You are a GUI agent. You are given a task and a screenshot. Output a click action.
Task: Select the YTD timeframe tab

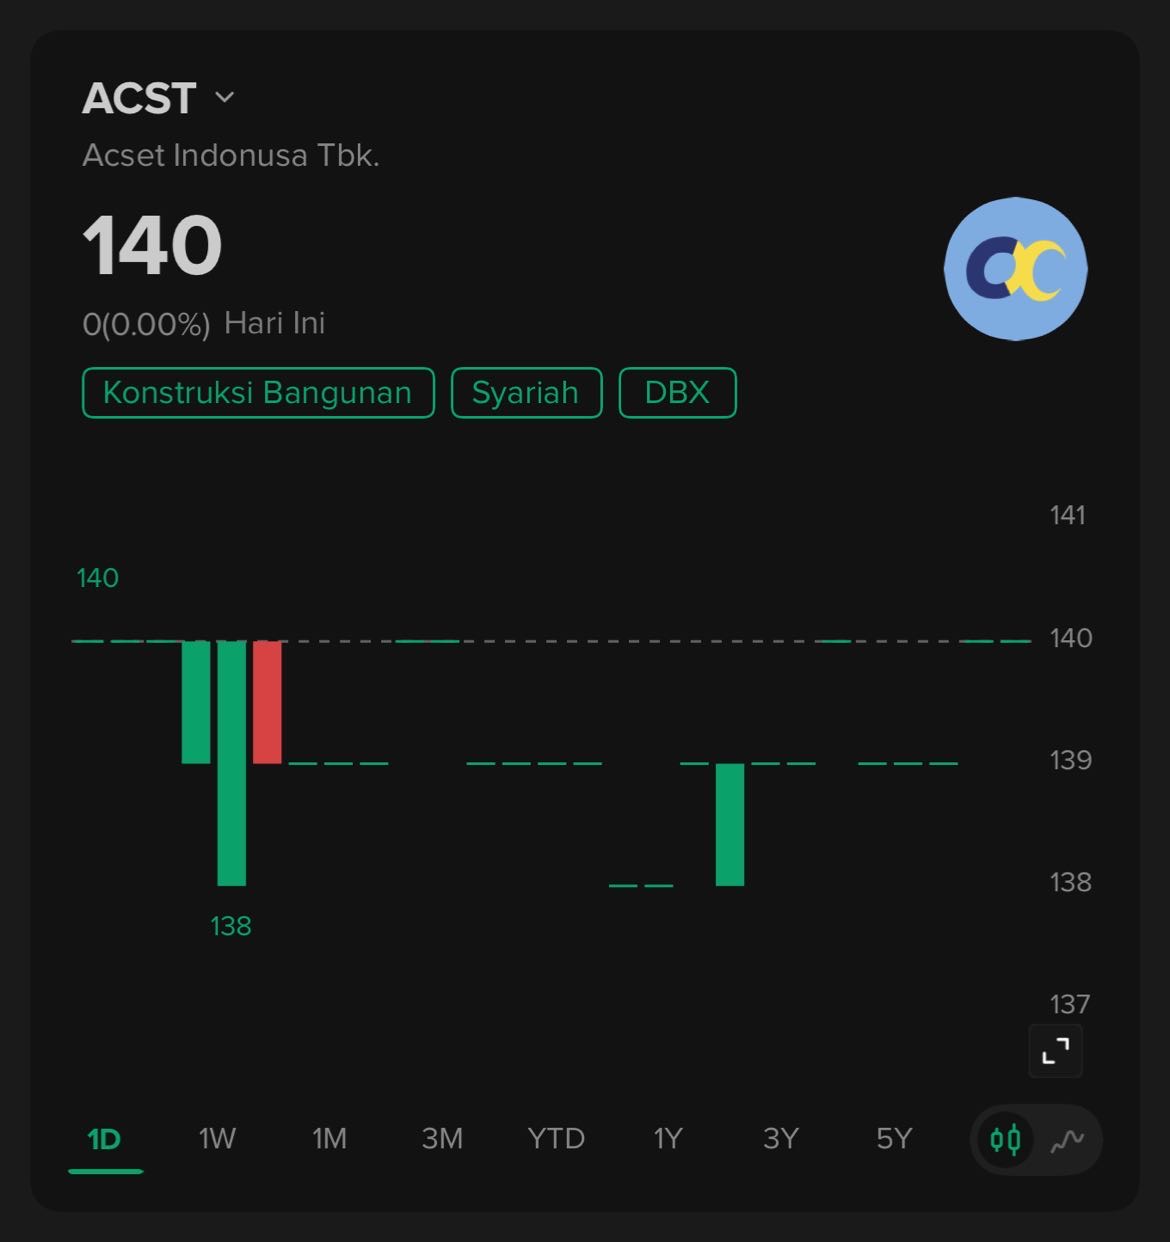click(556, 1139)
